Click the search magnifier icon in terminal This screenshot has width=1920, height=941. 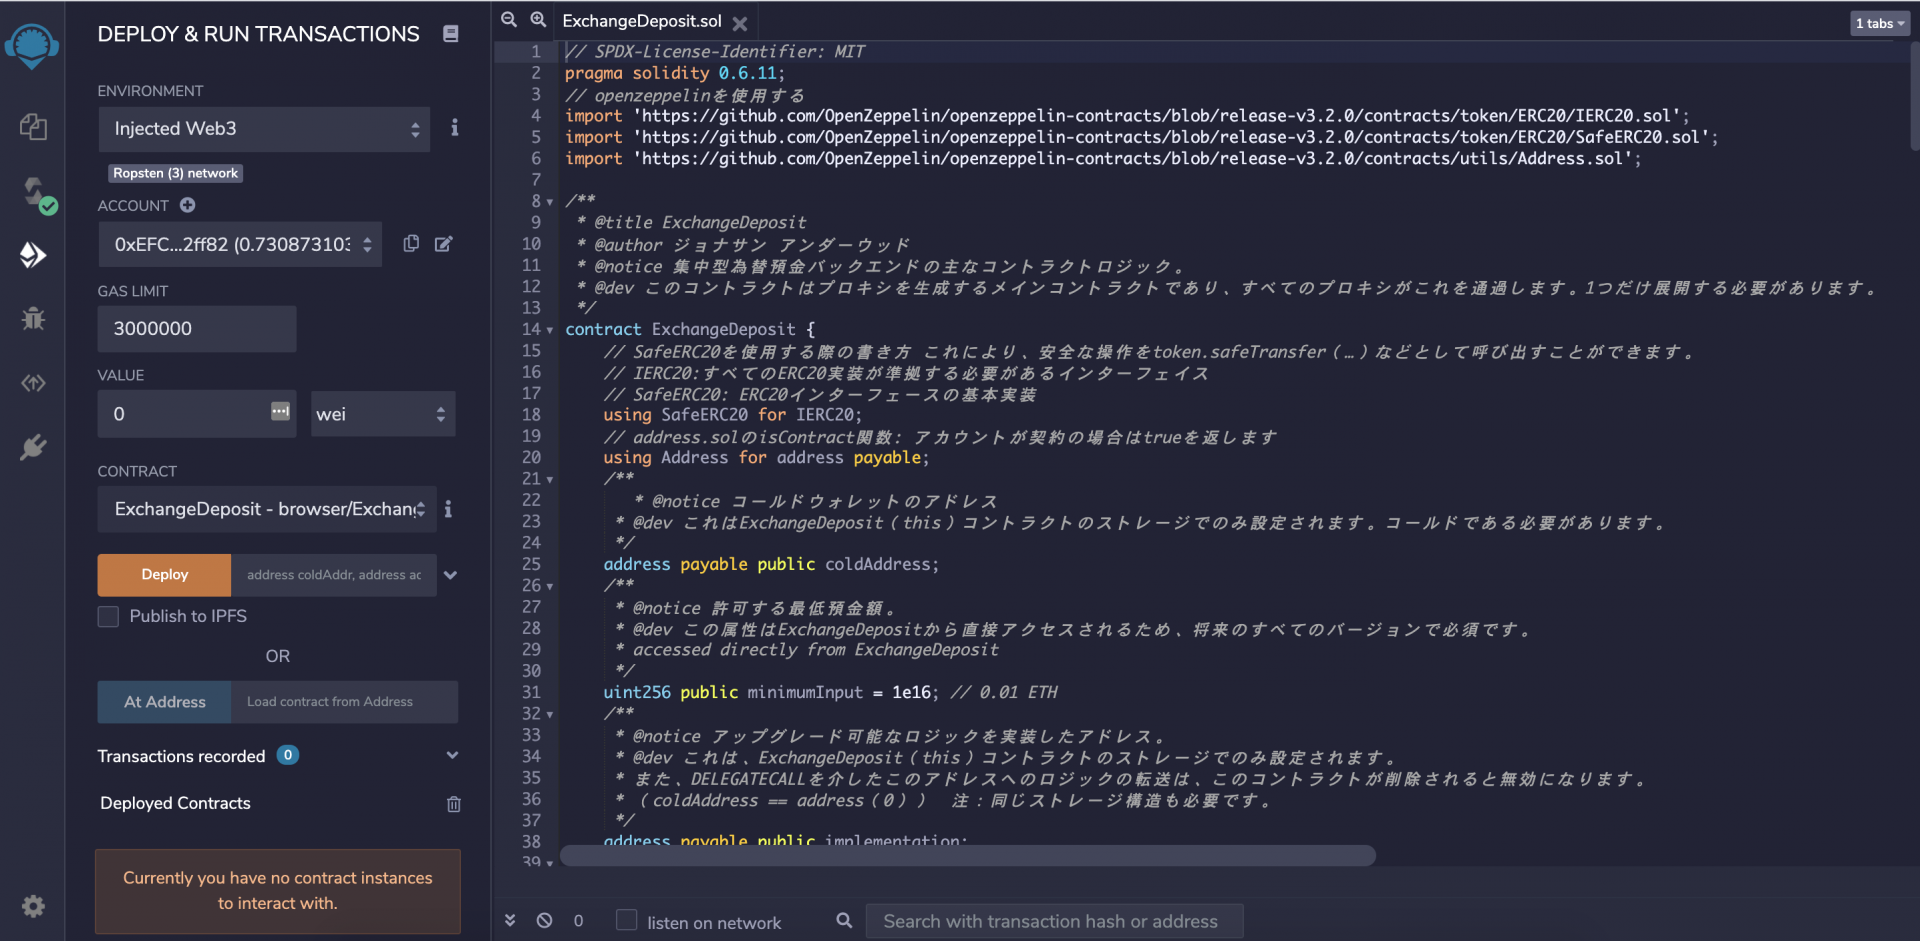click(845, 920)
